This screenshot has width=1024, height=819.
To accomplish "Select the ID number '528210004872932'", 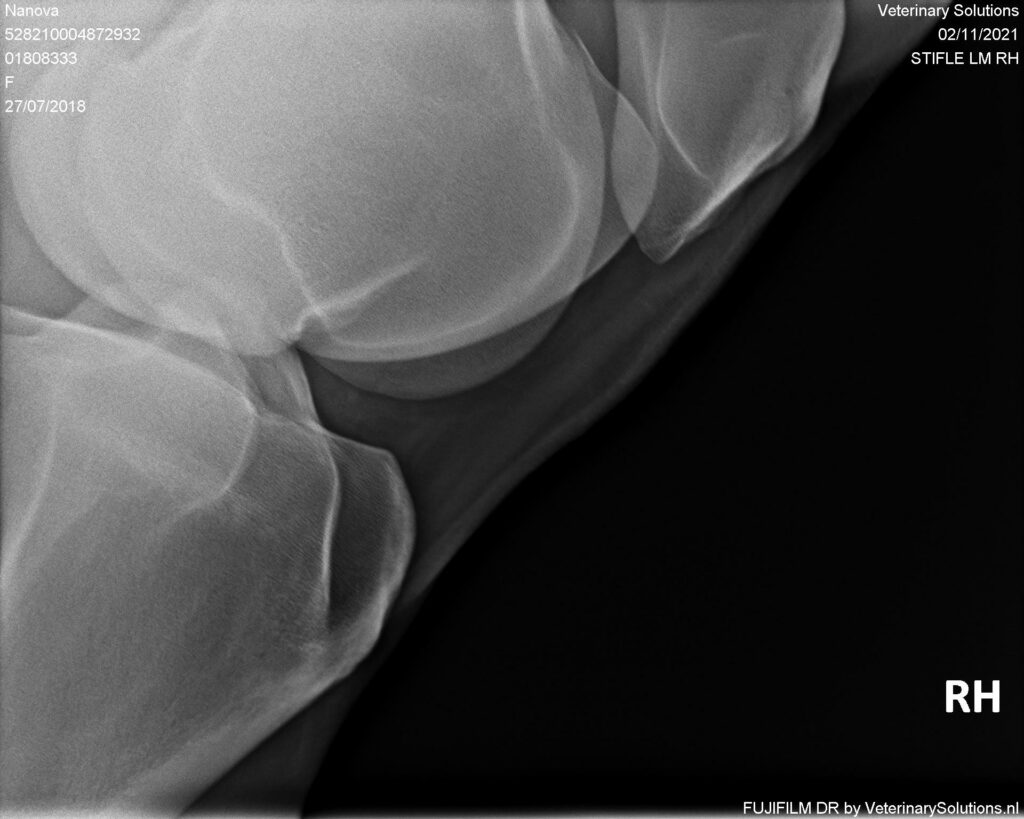I will pos(72,35).
